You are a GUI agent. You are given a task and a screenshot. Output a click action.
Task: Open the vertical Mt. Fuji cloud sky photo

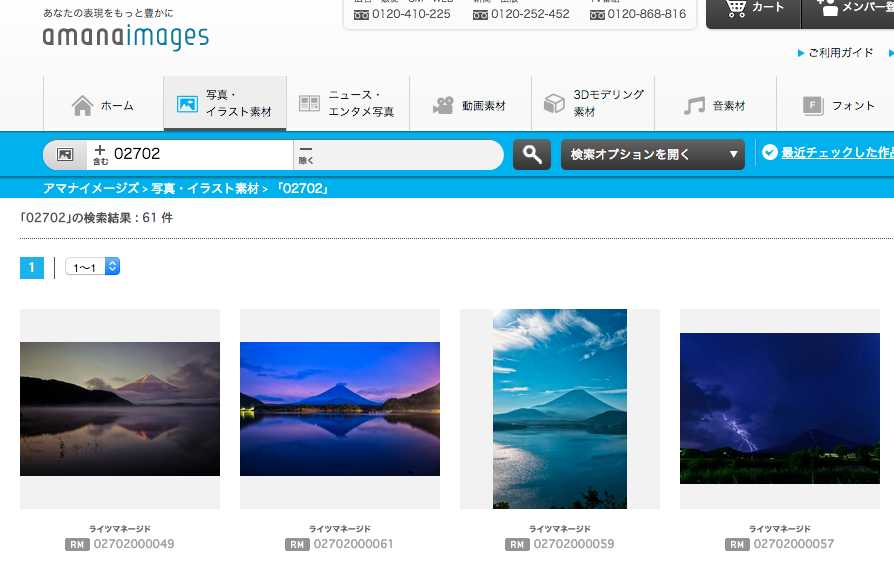tap(559, 408)
